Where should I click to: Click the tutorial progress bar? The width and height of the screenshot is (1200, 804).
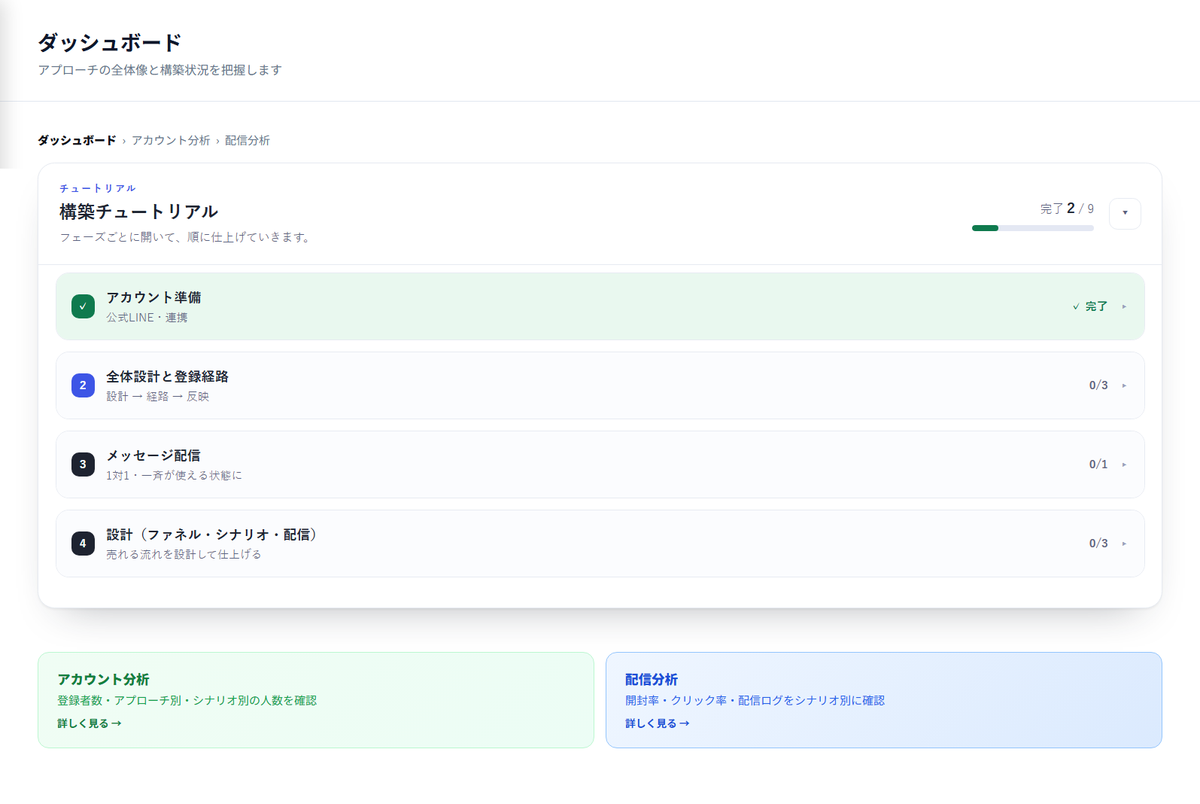1033,228
